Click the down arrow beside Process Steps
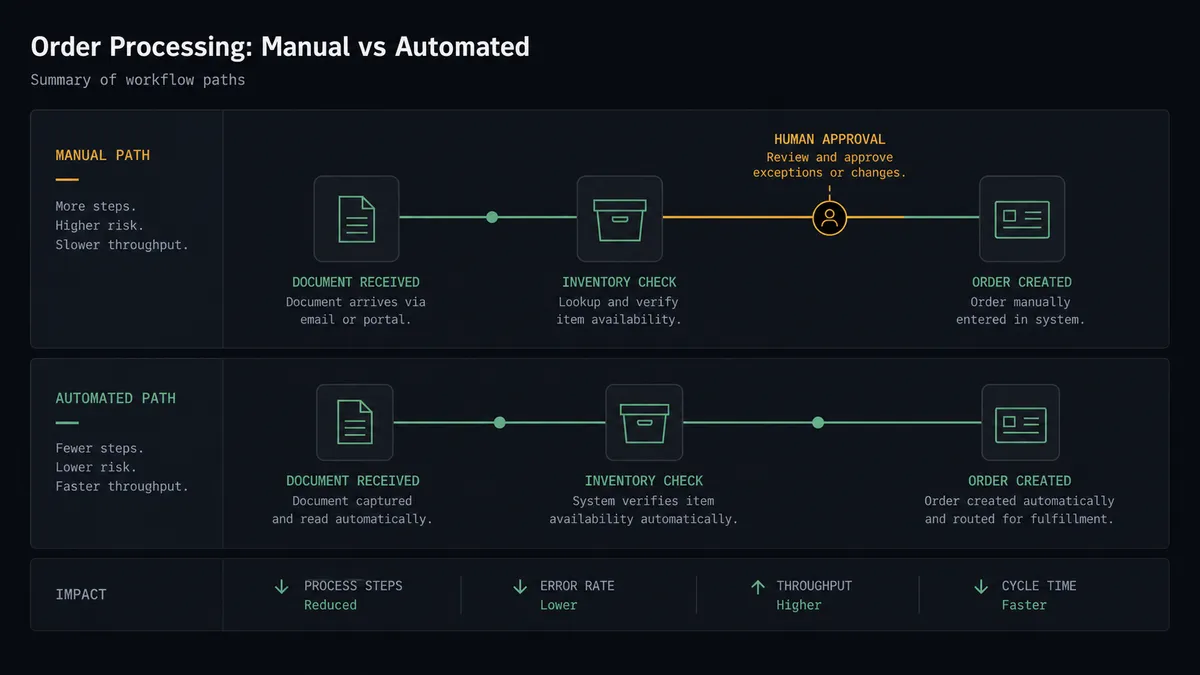 282,586
